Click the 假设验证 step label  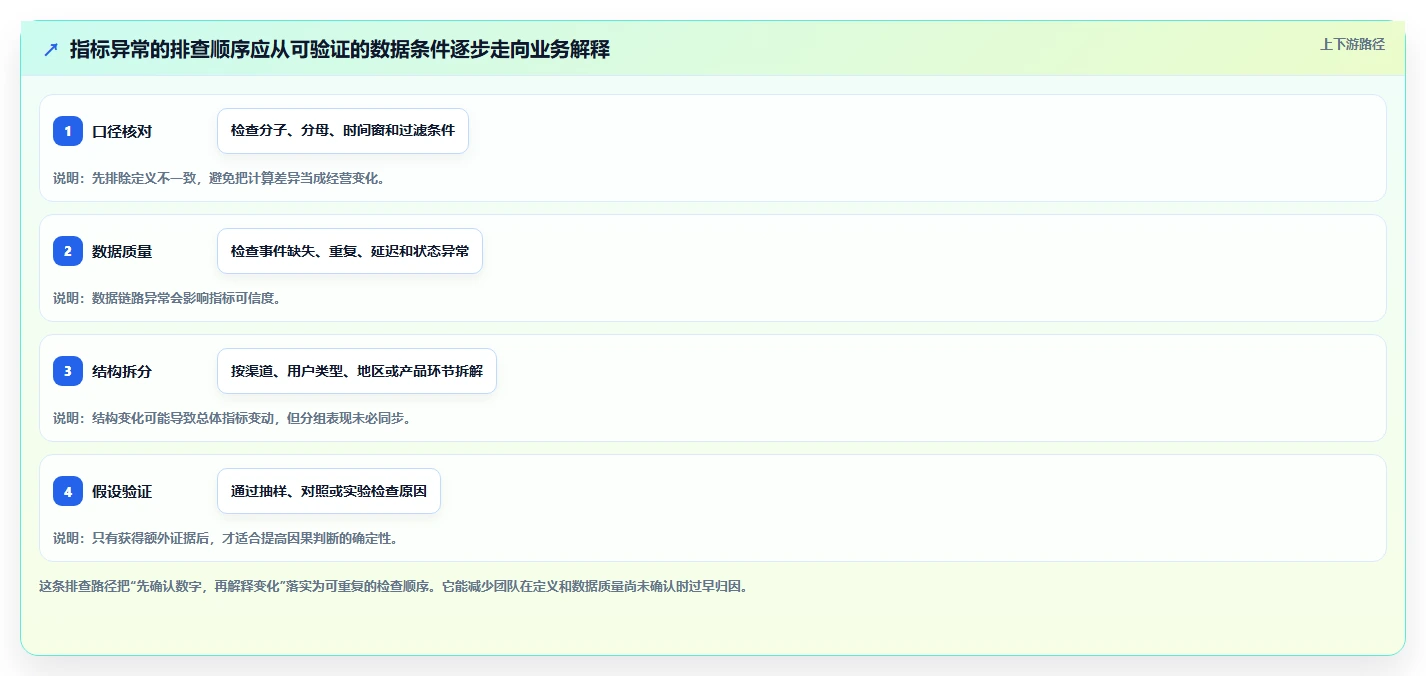click(122, 492)
